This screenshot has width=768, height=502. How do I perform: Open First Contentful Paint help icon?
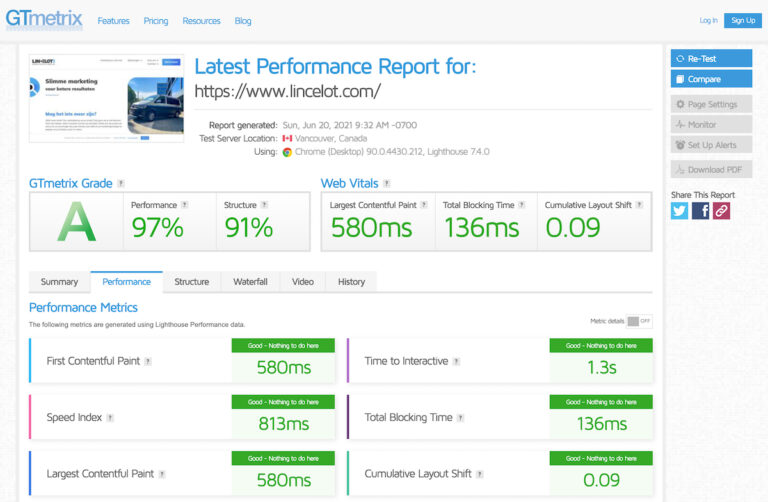coord(148,361)
